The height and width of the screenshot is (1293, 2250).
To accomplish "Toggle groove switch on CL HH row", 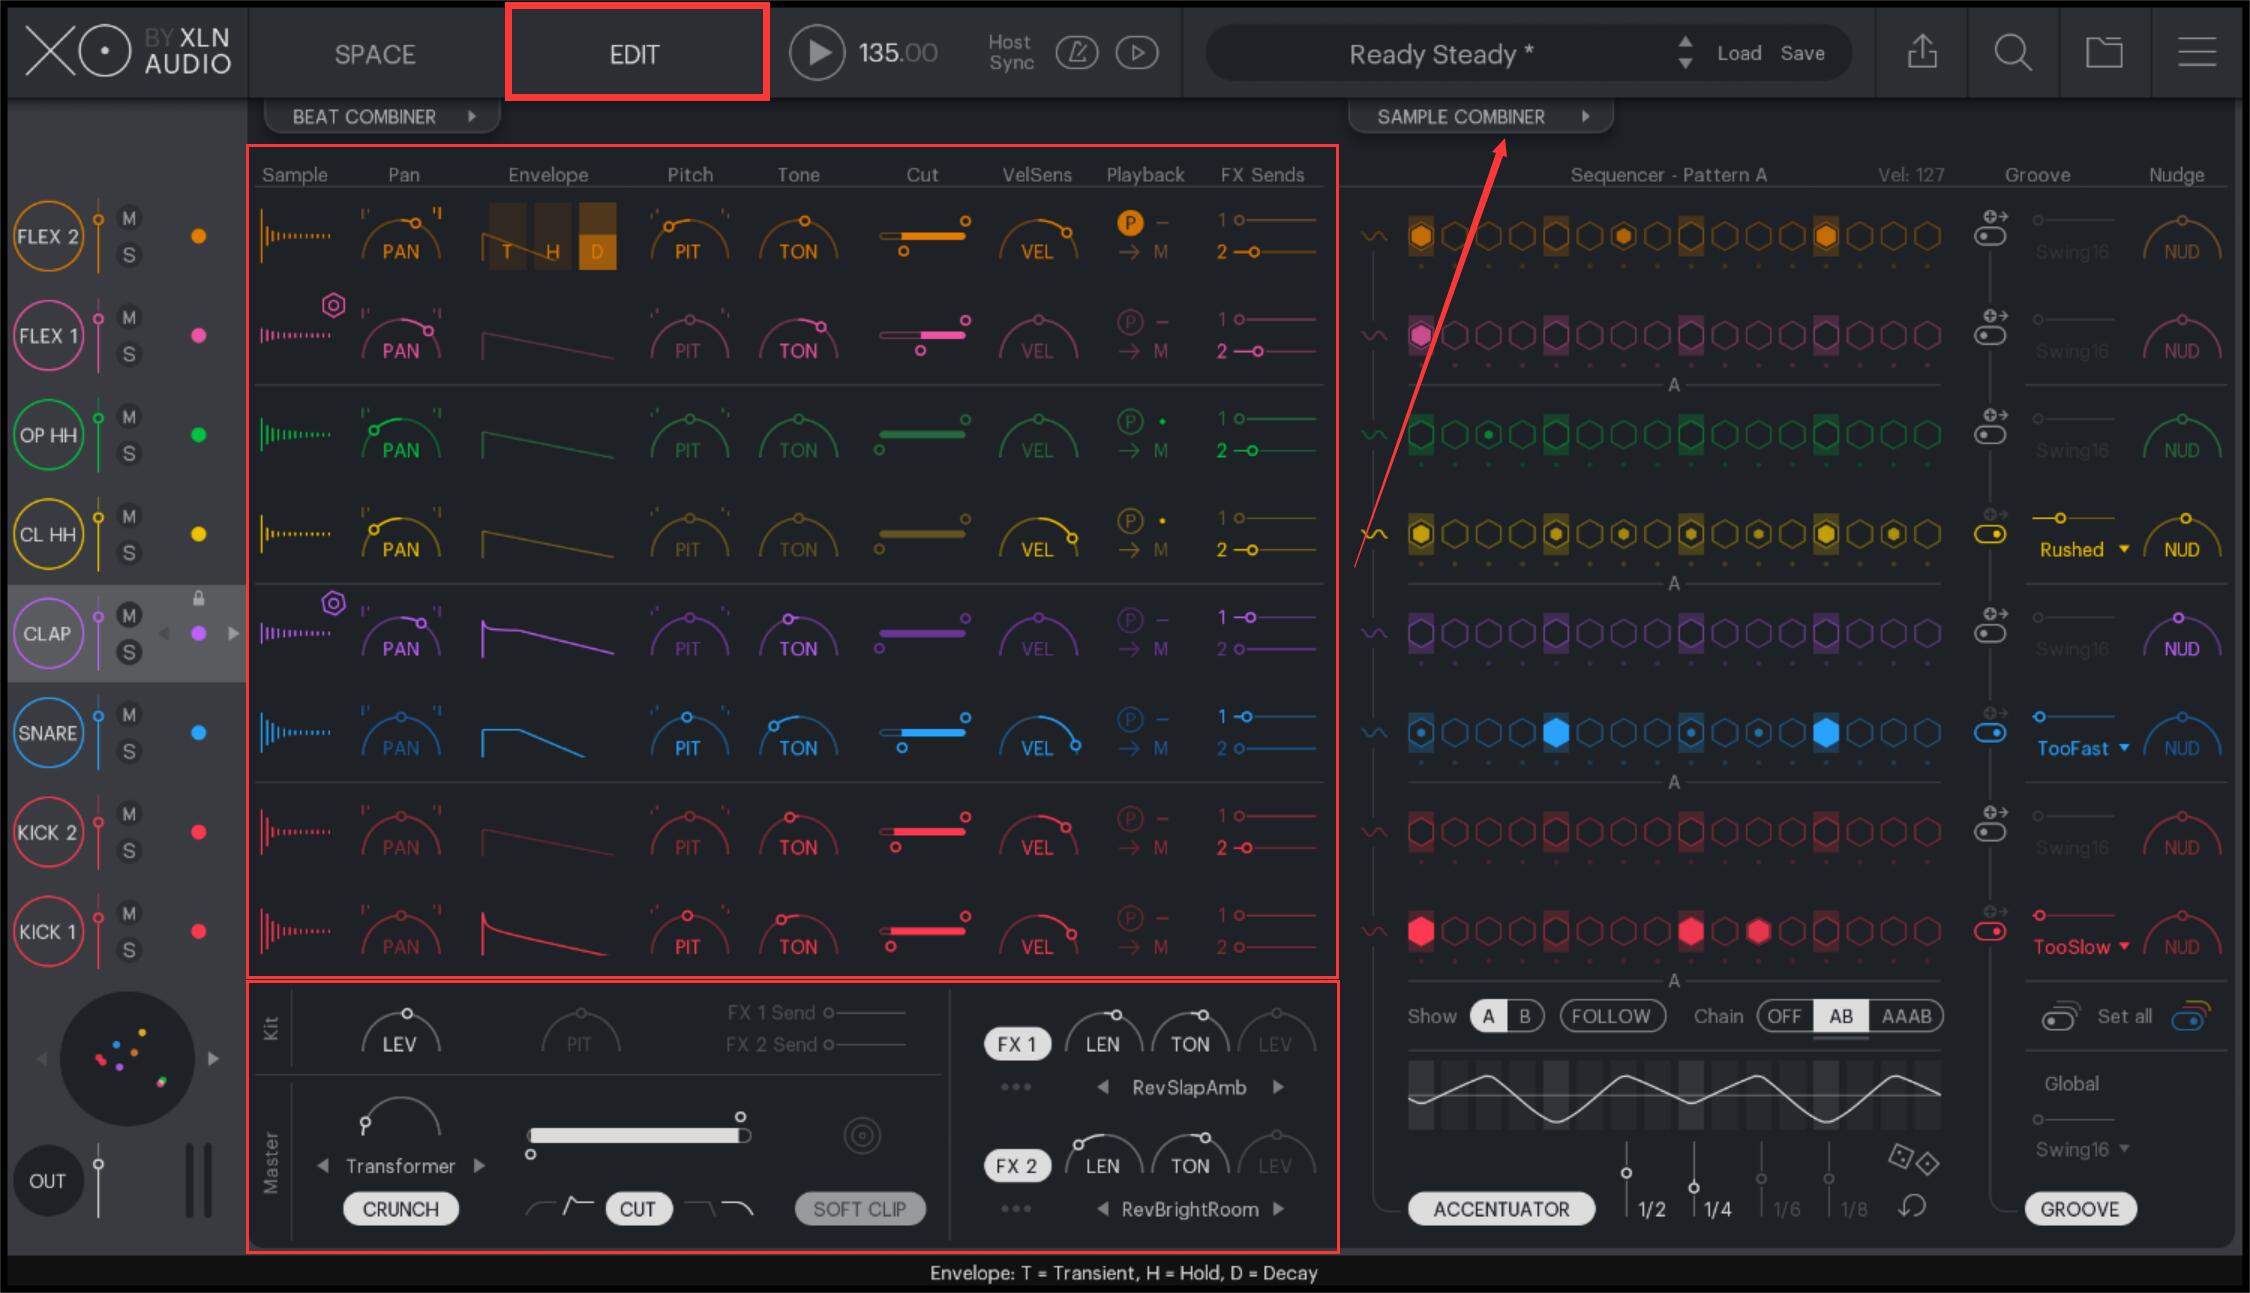I will (x=1990, y=534).
